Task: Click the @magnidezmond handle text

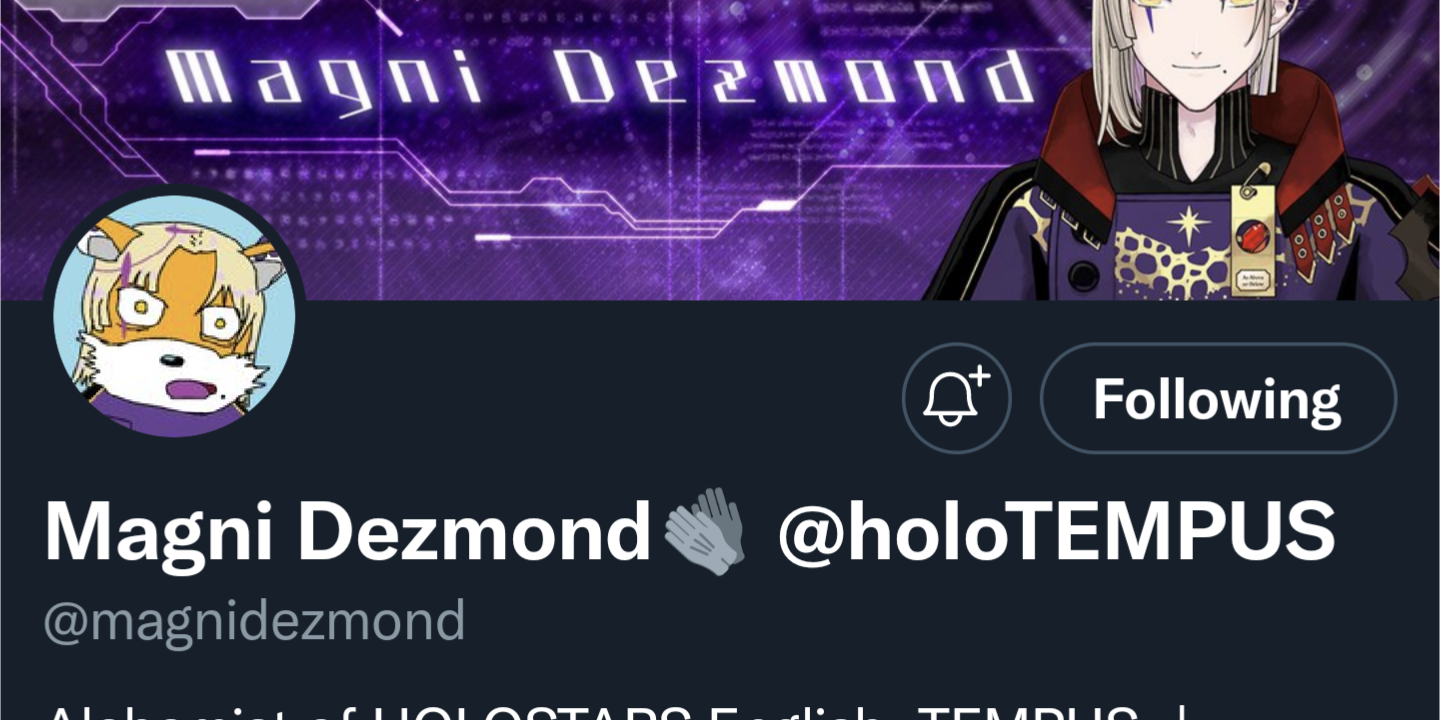Action: tap(254, 621)
